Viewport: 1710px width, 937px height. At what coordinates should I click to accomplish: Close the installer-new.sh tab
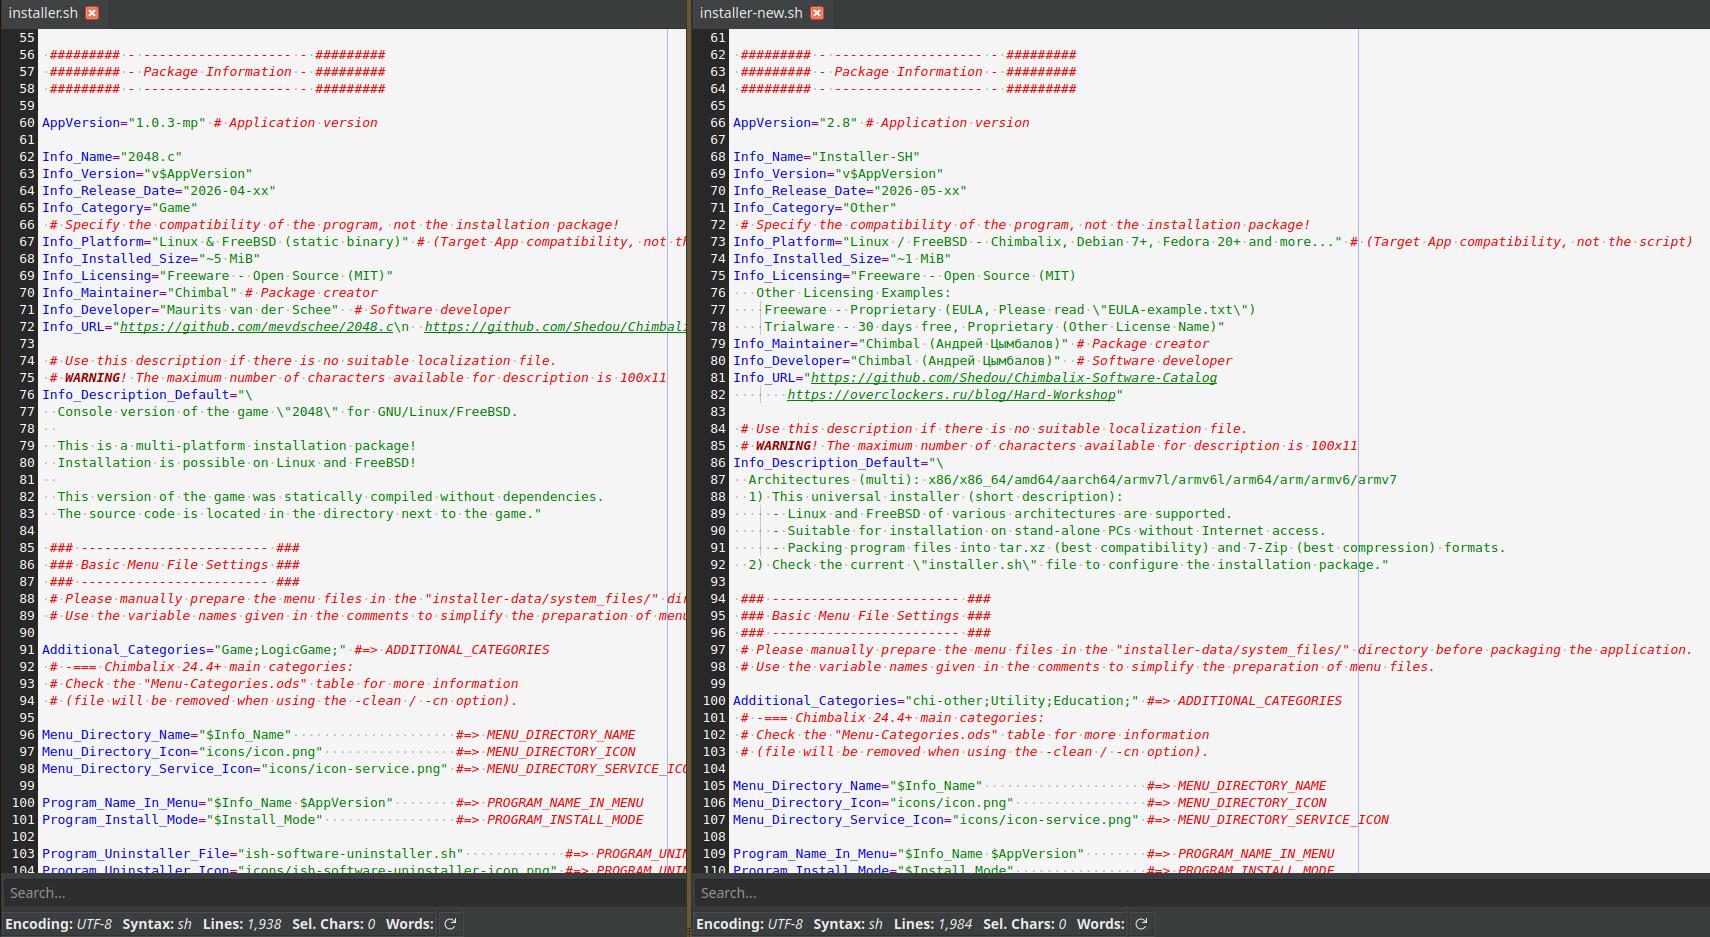pos(817,13)
